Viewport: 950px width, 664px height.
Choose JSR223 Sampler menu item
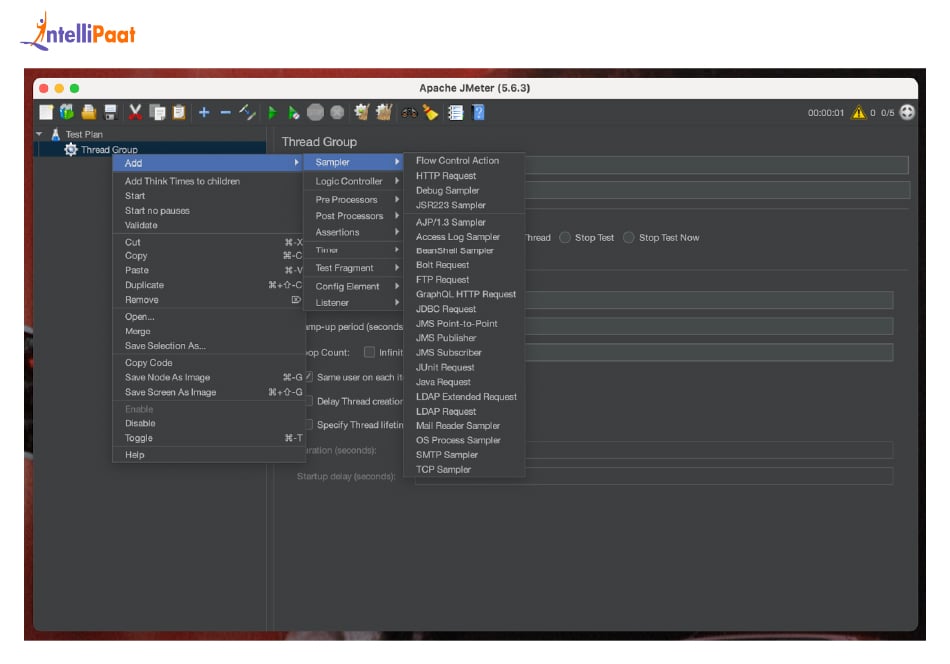463,205
